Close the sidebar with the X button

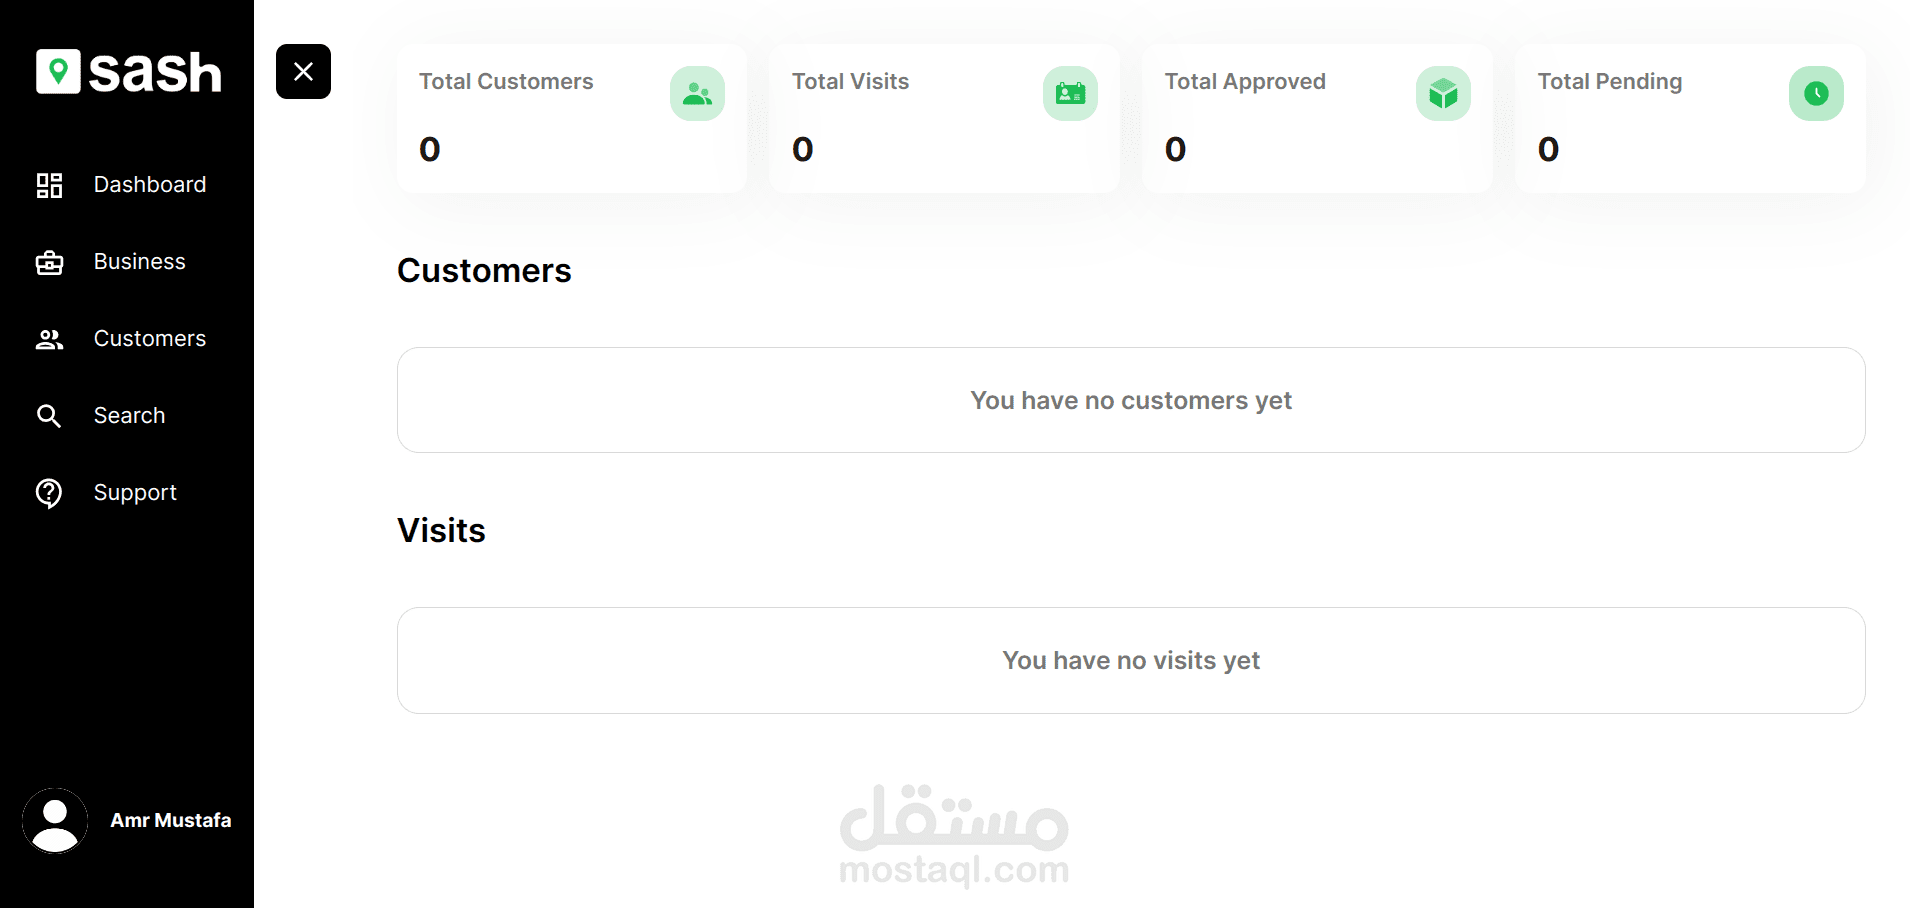[303, 71]
